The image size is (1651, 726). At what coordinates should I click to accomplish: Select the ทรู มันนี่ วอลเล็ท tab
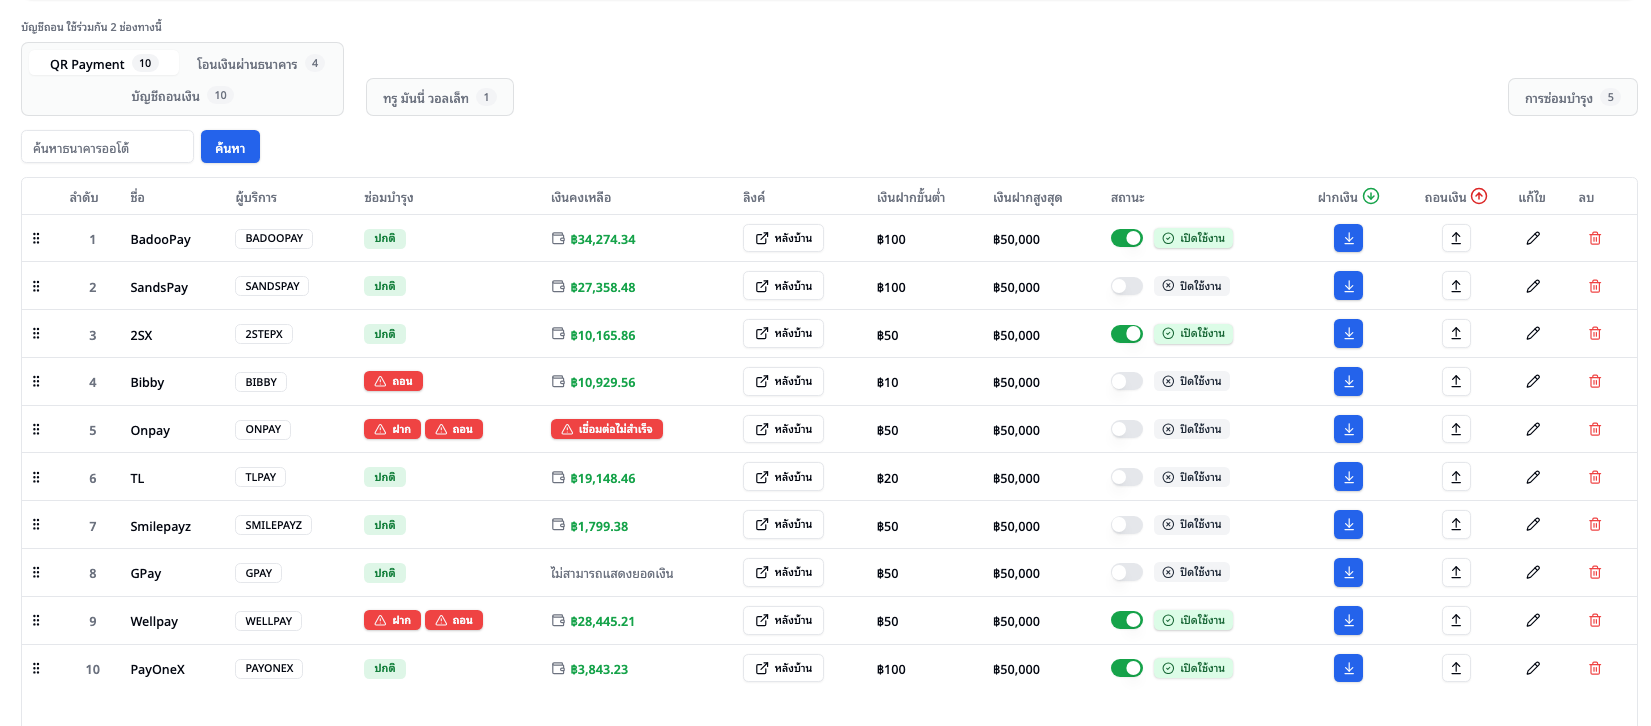[439, 98]
